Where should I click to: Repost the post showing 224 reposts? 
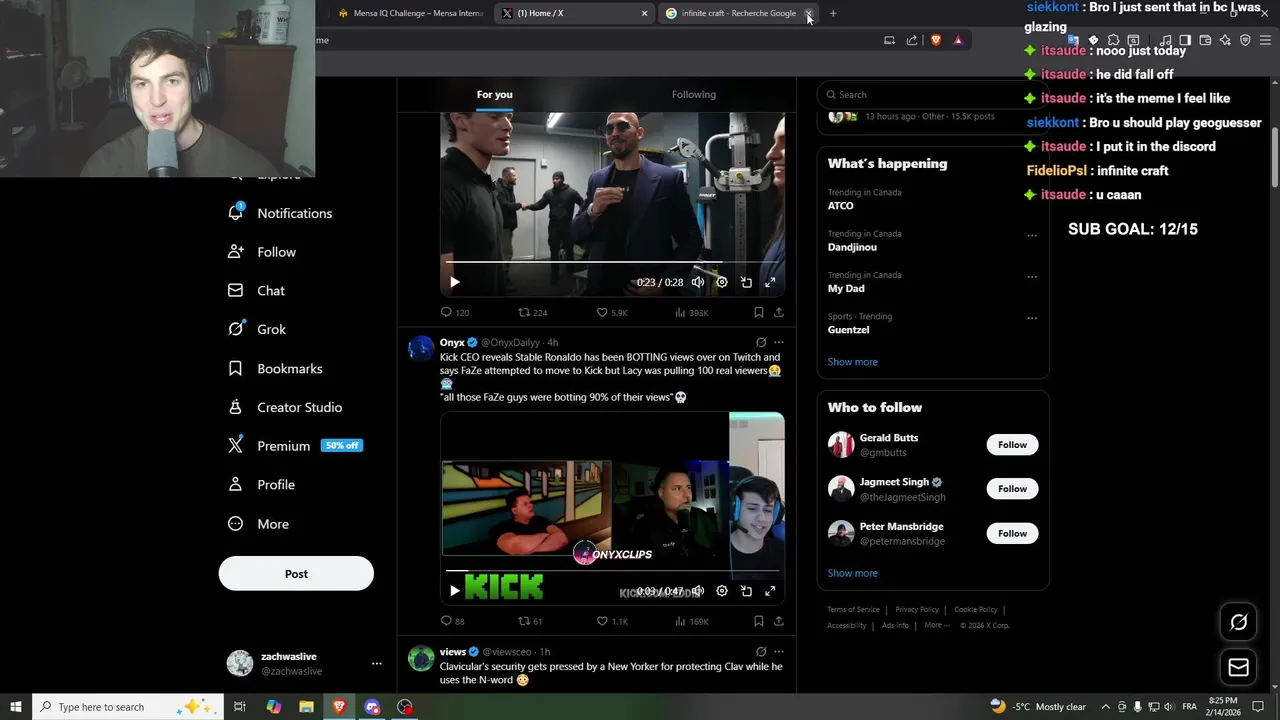pyautogui.click(x=532, y=313)
